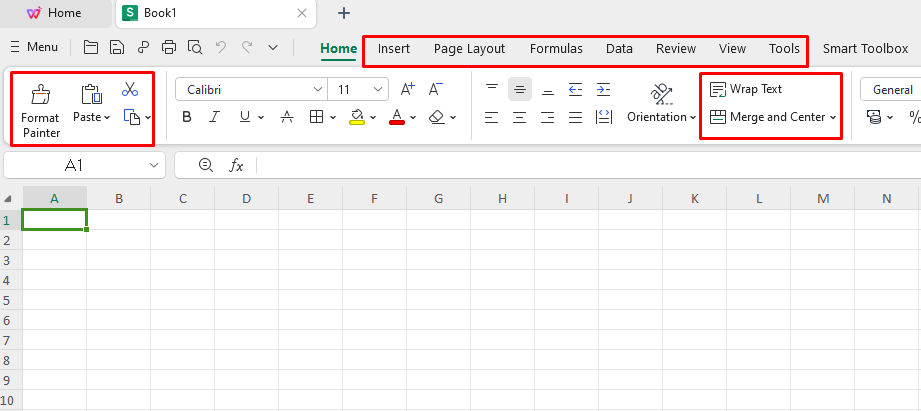
Task: Open print preview magnifier icon
Action: pyautogui.click(x=195, y=48)
